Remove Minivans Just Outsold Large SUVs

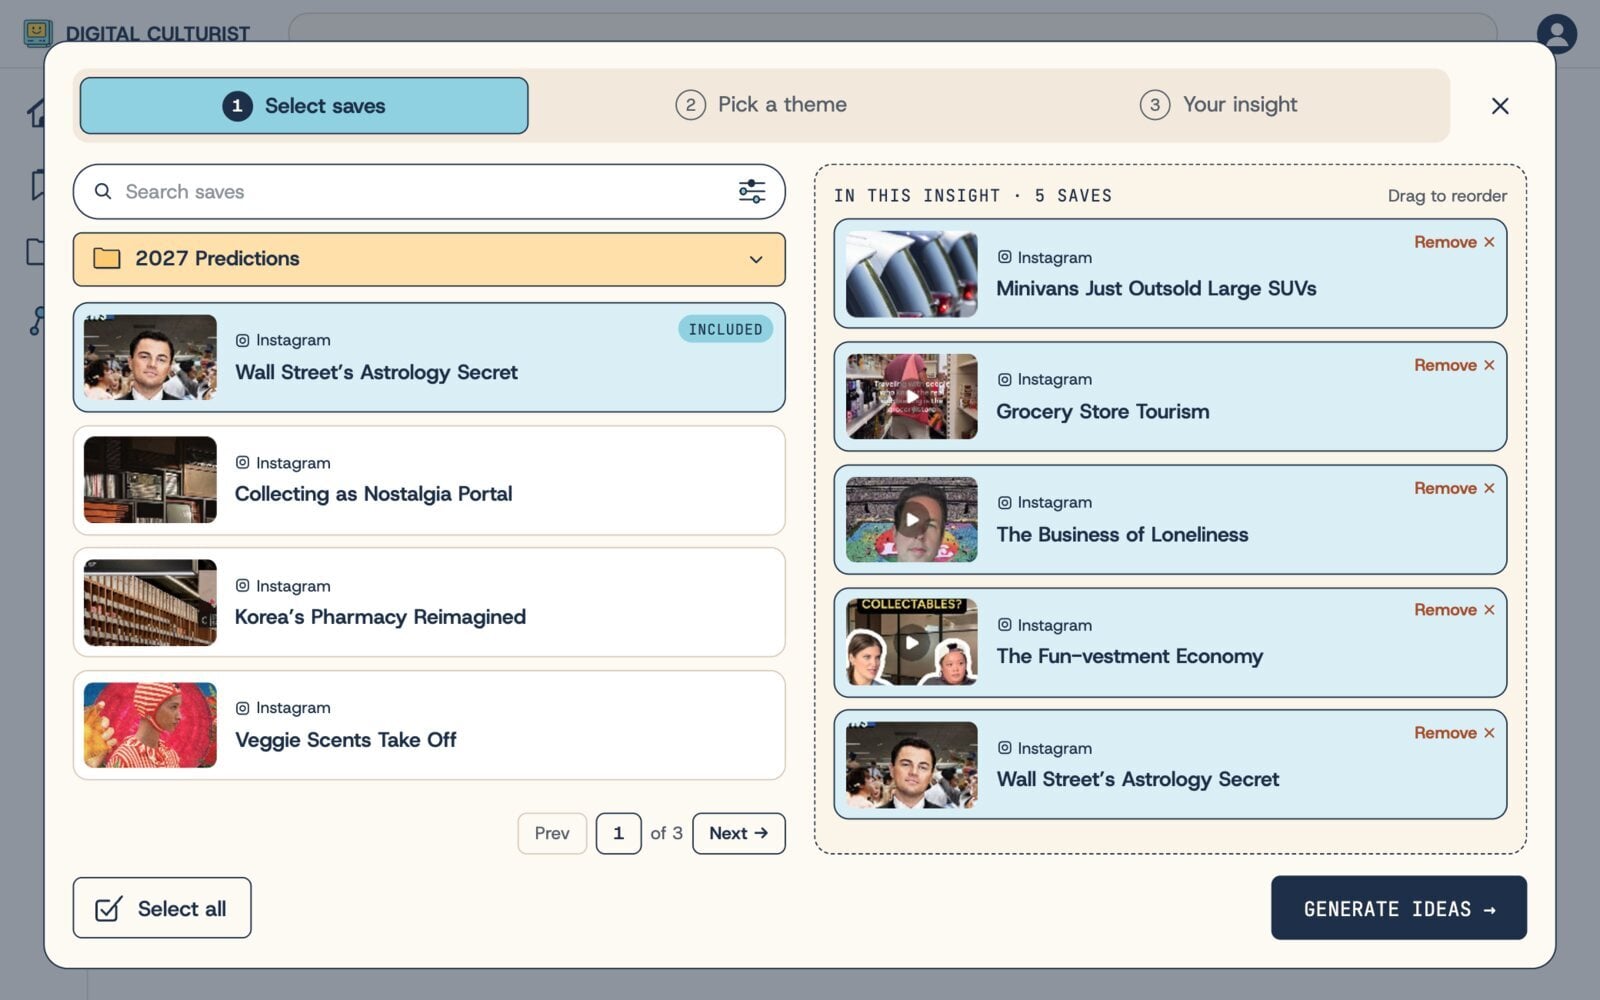(x=1454, y=242)
